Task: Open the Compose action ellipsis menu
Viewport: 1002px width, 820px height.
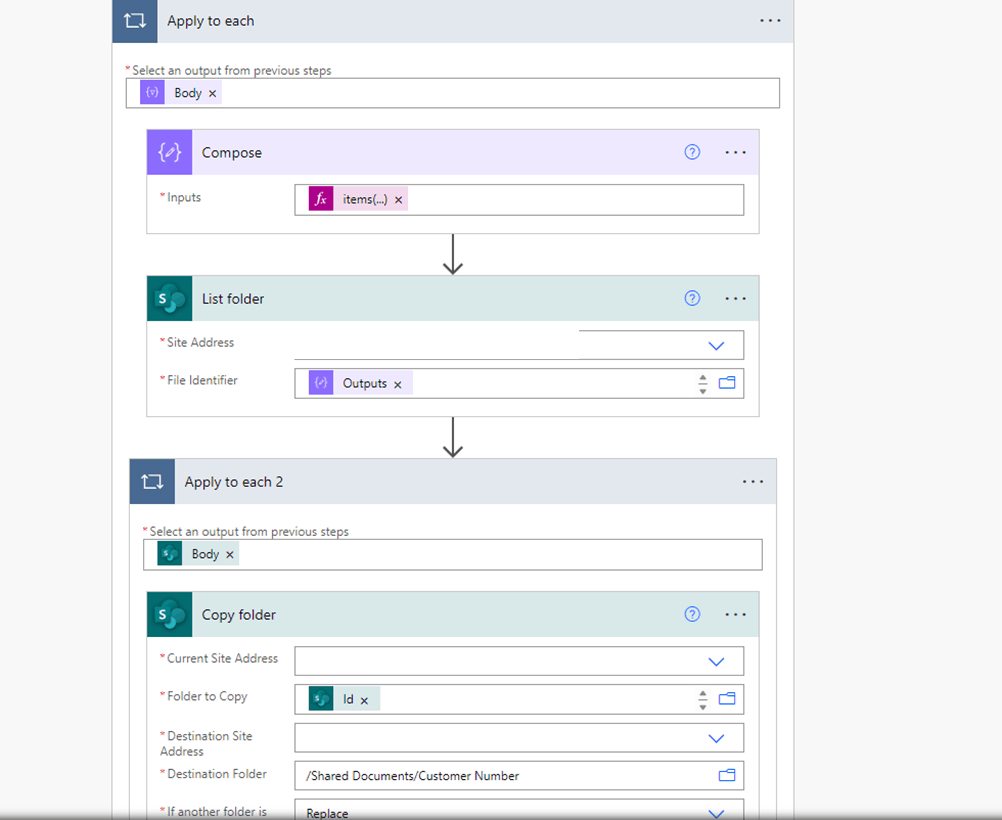Action: 736,152
